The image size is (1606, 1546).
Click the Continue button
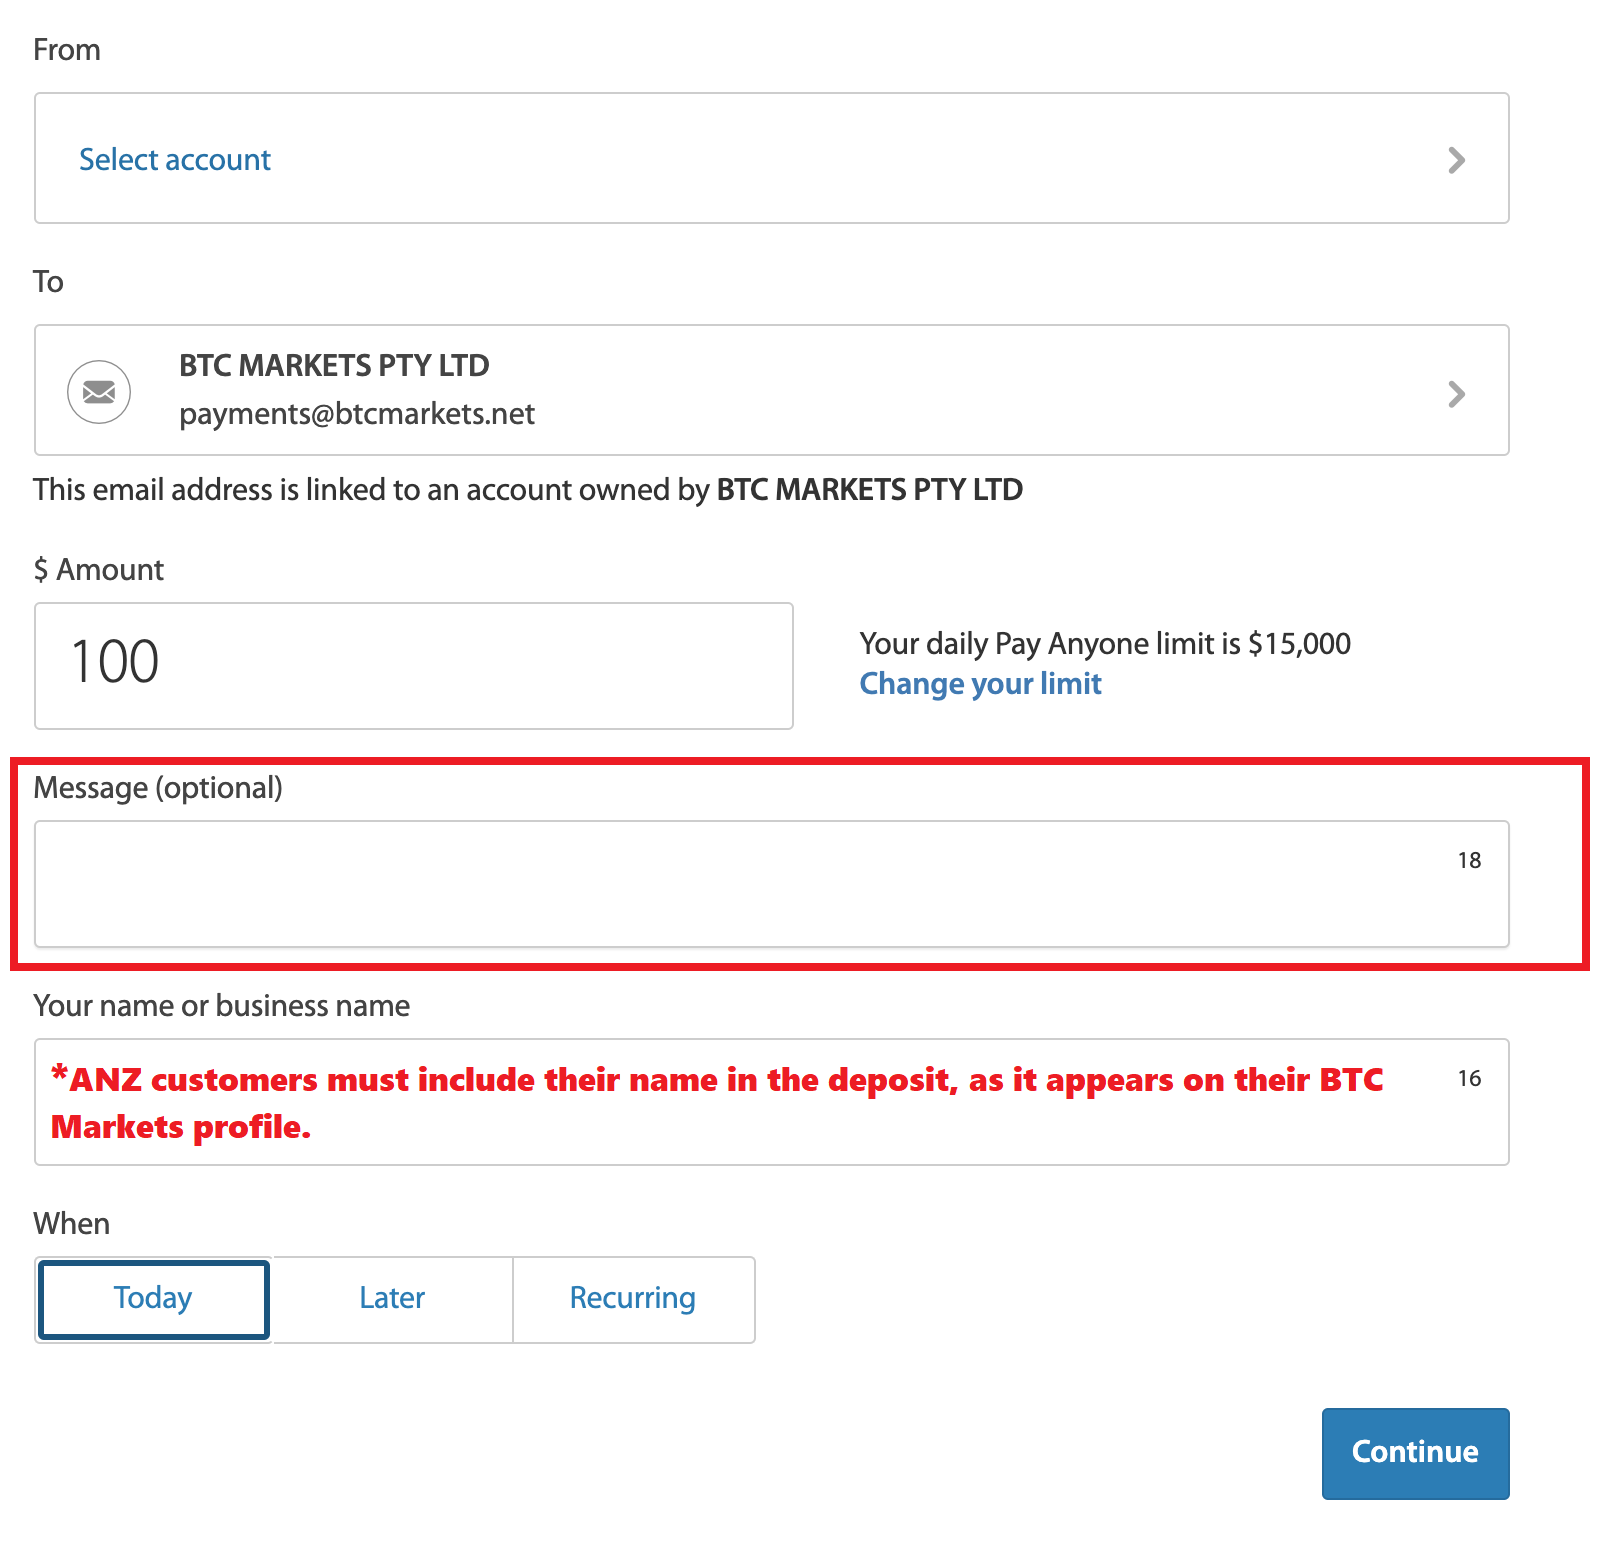[x=1415, y=1453]
